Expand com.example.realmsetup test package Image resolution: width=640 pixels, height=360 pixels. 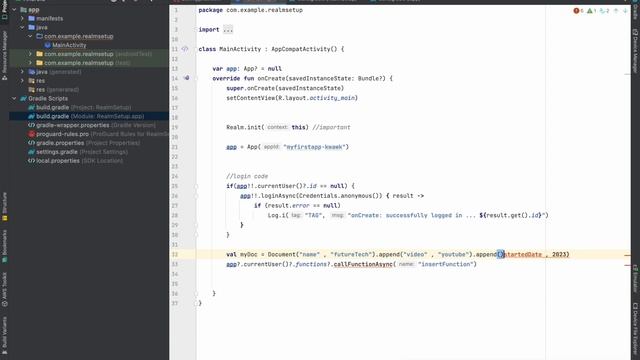pos(31,63)
